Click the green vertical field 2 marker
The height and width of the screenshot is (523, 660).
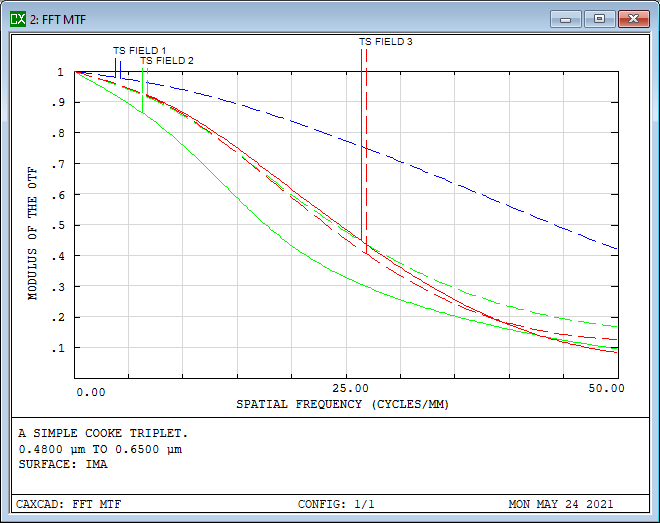click(143, 91)
